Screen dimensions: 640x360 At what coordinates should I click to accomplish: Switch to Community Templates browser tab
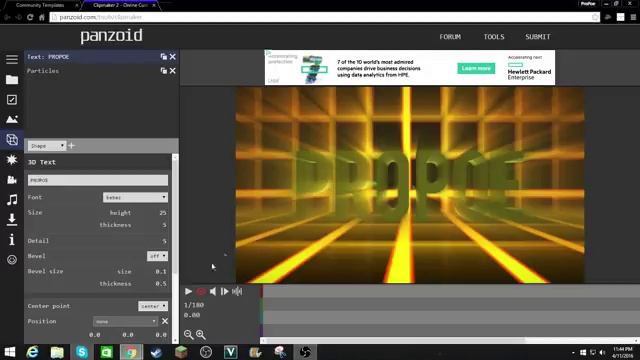pyautogui.click(x=40, y=5)
